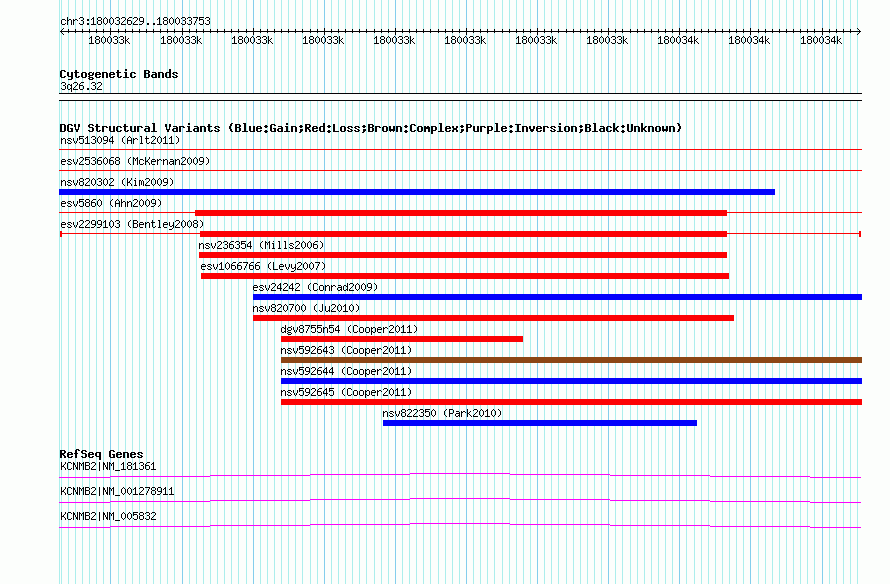Select the red esv2299103 (Bentley2008) loss bar

(x=463, y=234)
